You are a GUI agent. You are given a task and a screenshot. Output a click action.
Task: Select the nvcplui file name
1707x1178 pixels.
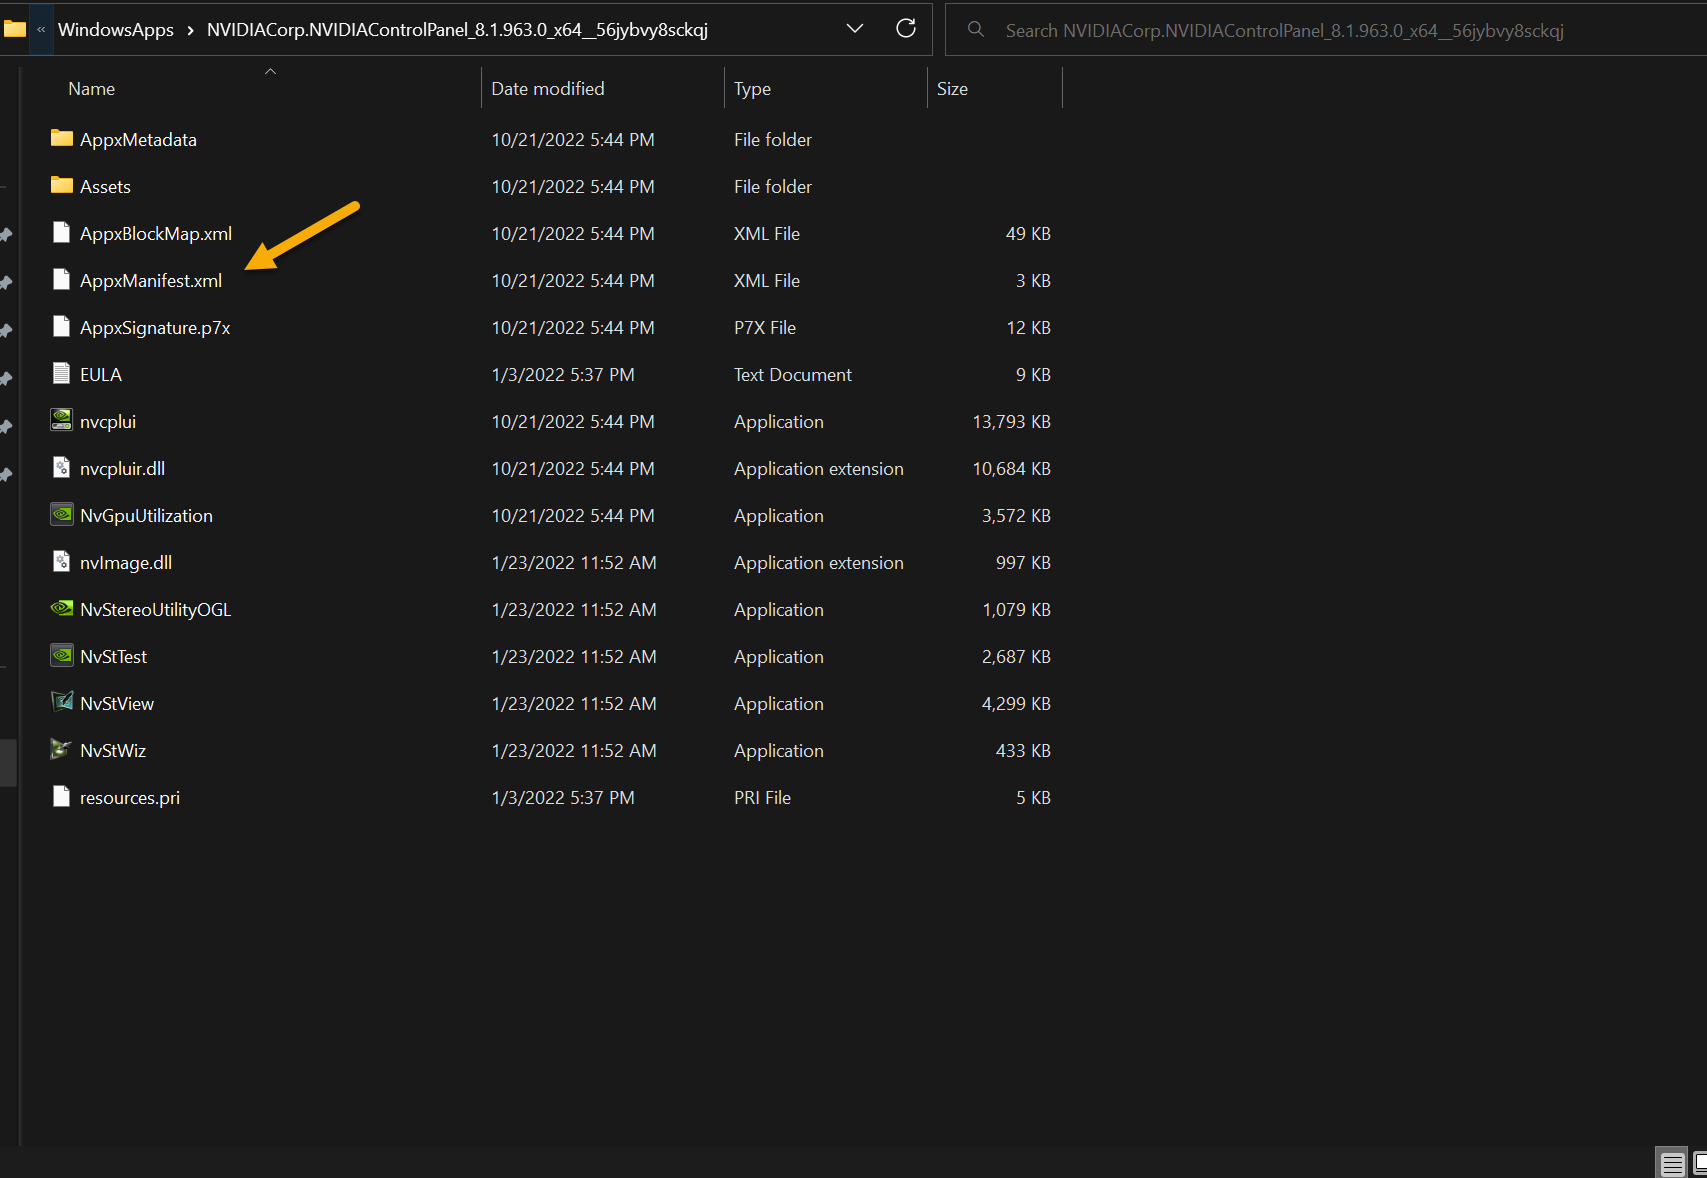click(x=108, y=422)
